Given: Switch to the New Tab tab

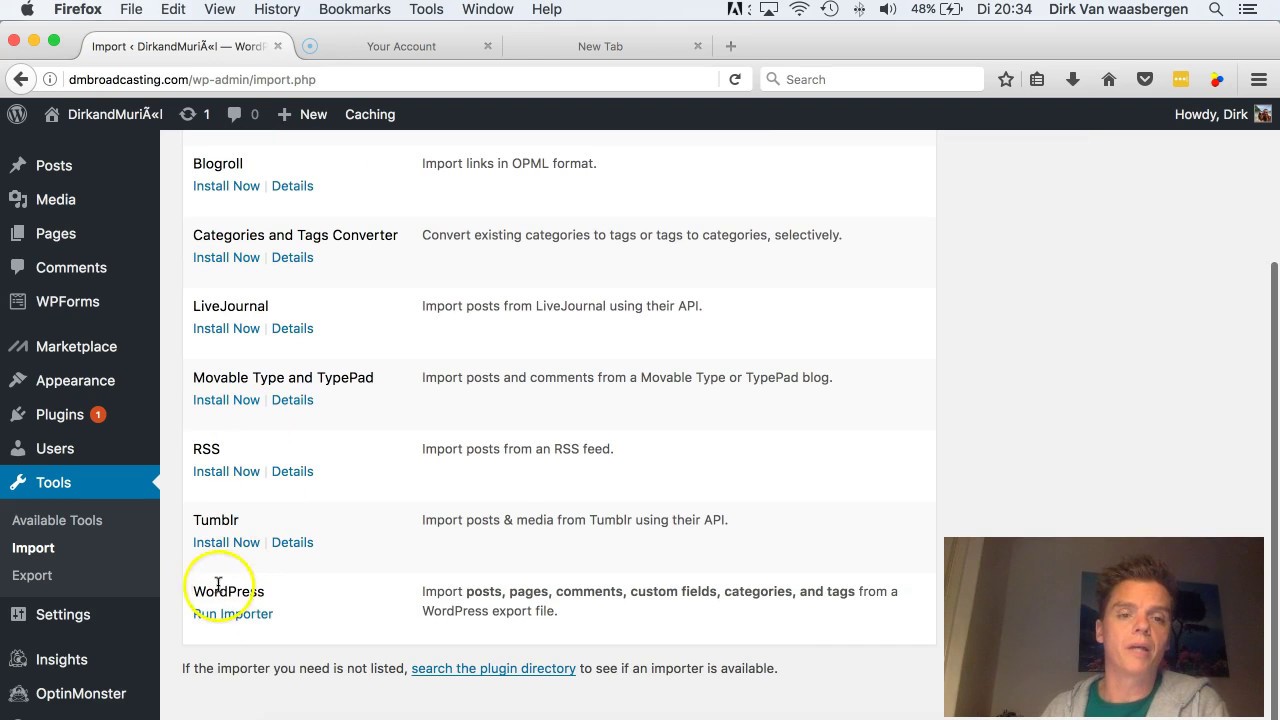Looking at the screenshot, I should click(x=600, y=46).
